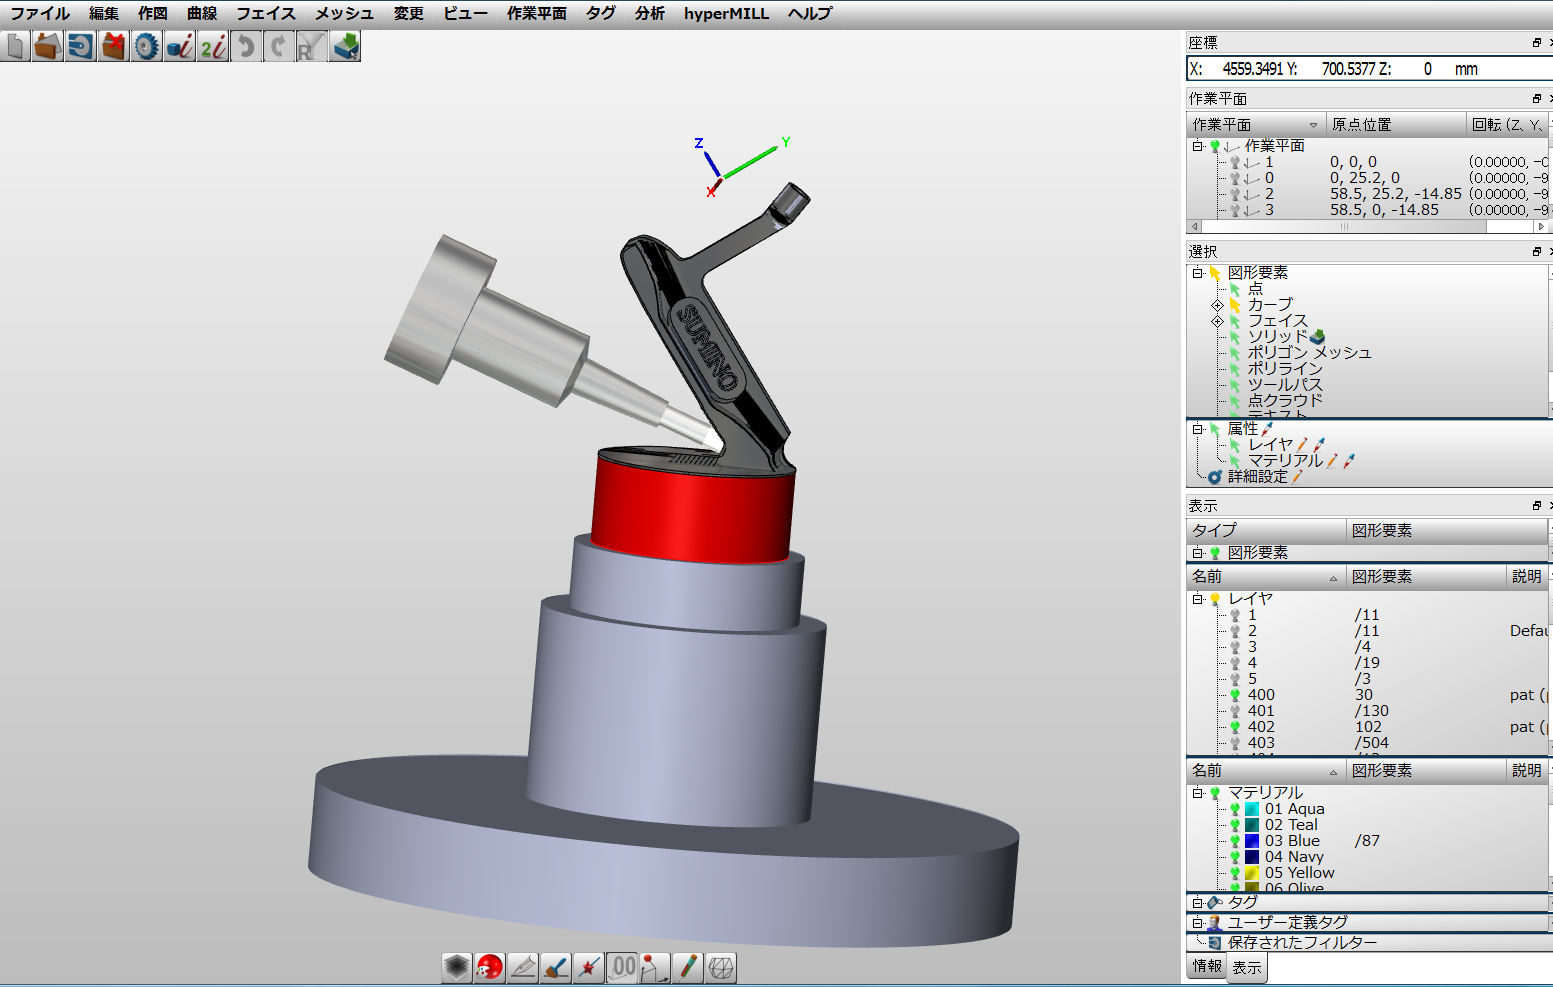The height and width of the screenshot is (987, 1553).
Task: Open the 作図 menu
Action: [153, 13]
